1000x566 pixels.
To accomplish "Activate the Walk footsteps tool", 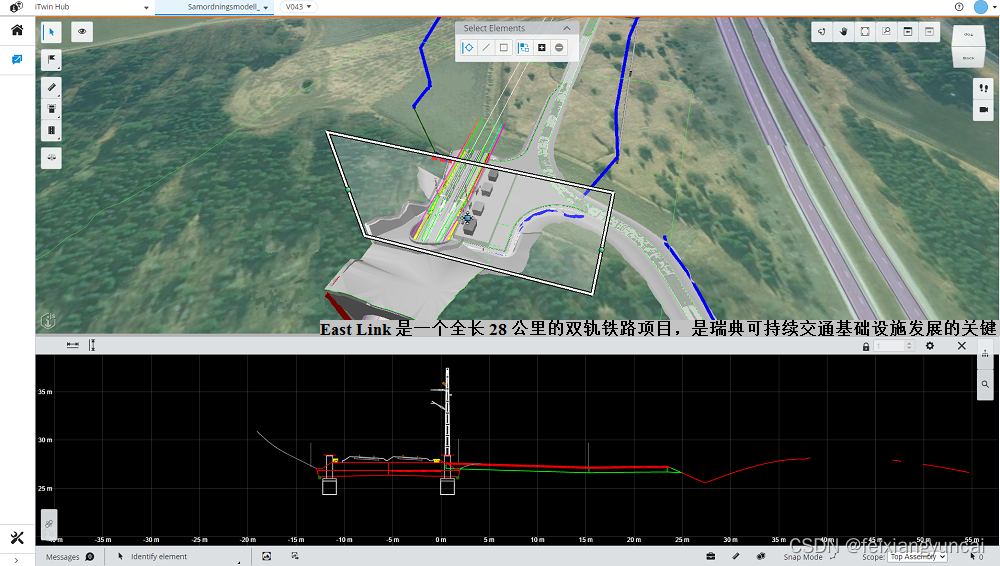I will pyautogui.click(x=983, y=87).
